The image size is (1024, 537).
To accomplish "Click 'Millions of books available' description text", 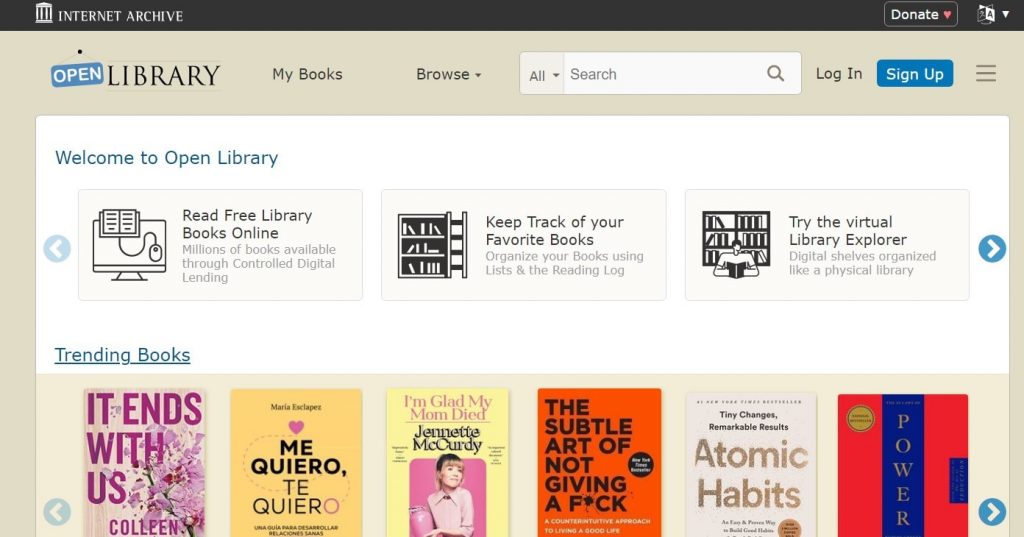I will [259, 263].
